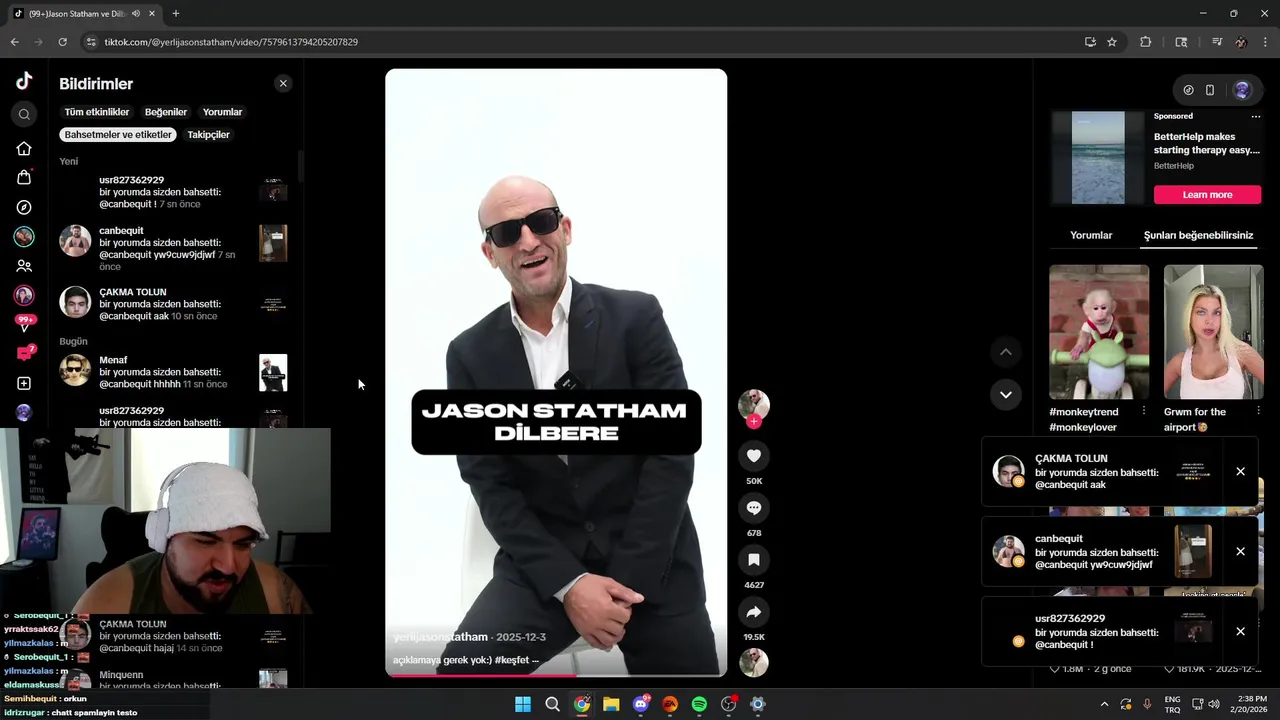
Task: Follow creator with red plus badge
Action: [x=754, y=421]
